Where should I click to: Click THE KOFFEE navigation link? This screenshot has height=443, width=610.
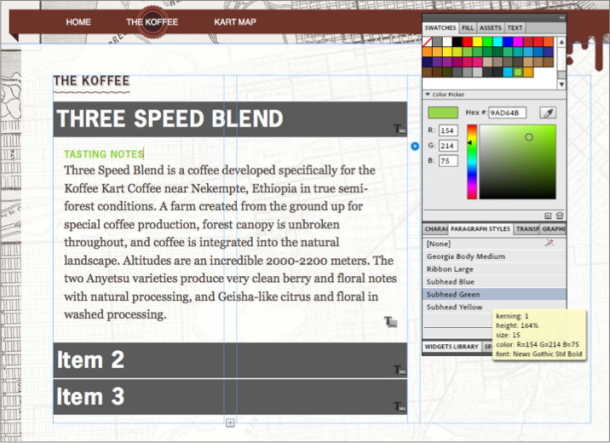click(x=152, y=22)
